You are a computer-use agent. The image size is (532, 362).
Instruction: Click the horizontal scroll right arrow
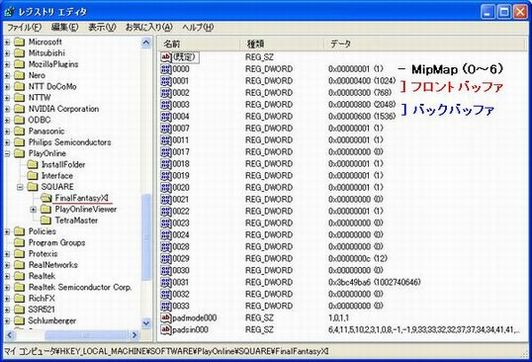134,335
